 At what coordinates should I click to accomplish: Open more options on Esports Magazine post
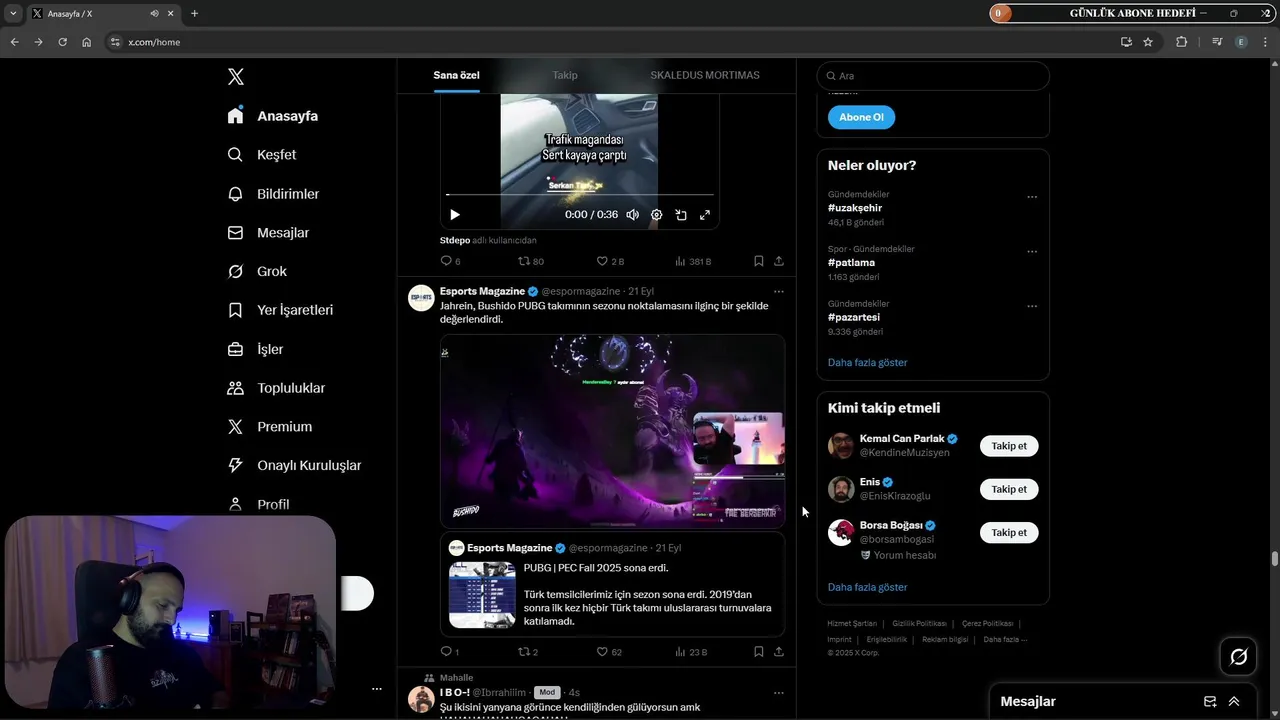tap(779, 292)
